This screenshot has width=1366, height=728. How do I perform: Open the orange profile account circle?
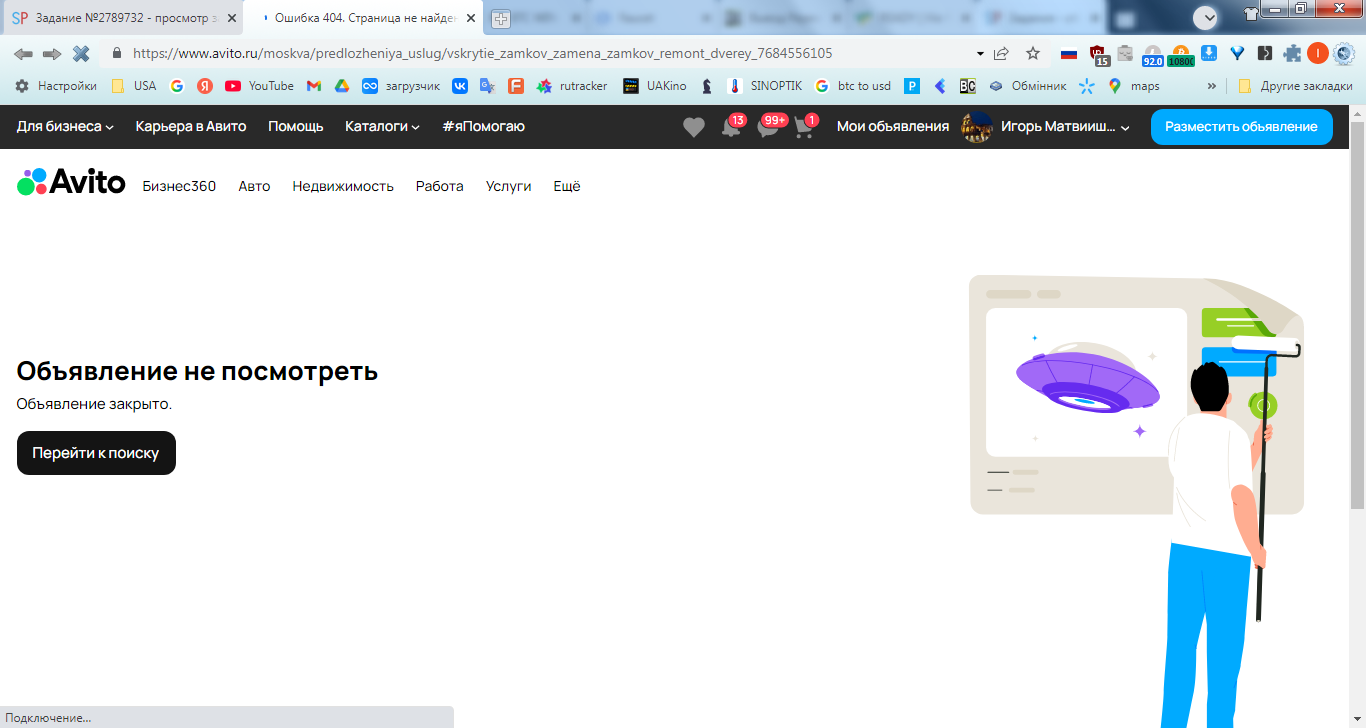pyautogui.click(x=1318, y=54)
